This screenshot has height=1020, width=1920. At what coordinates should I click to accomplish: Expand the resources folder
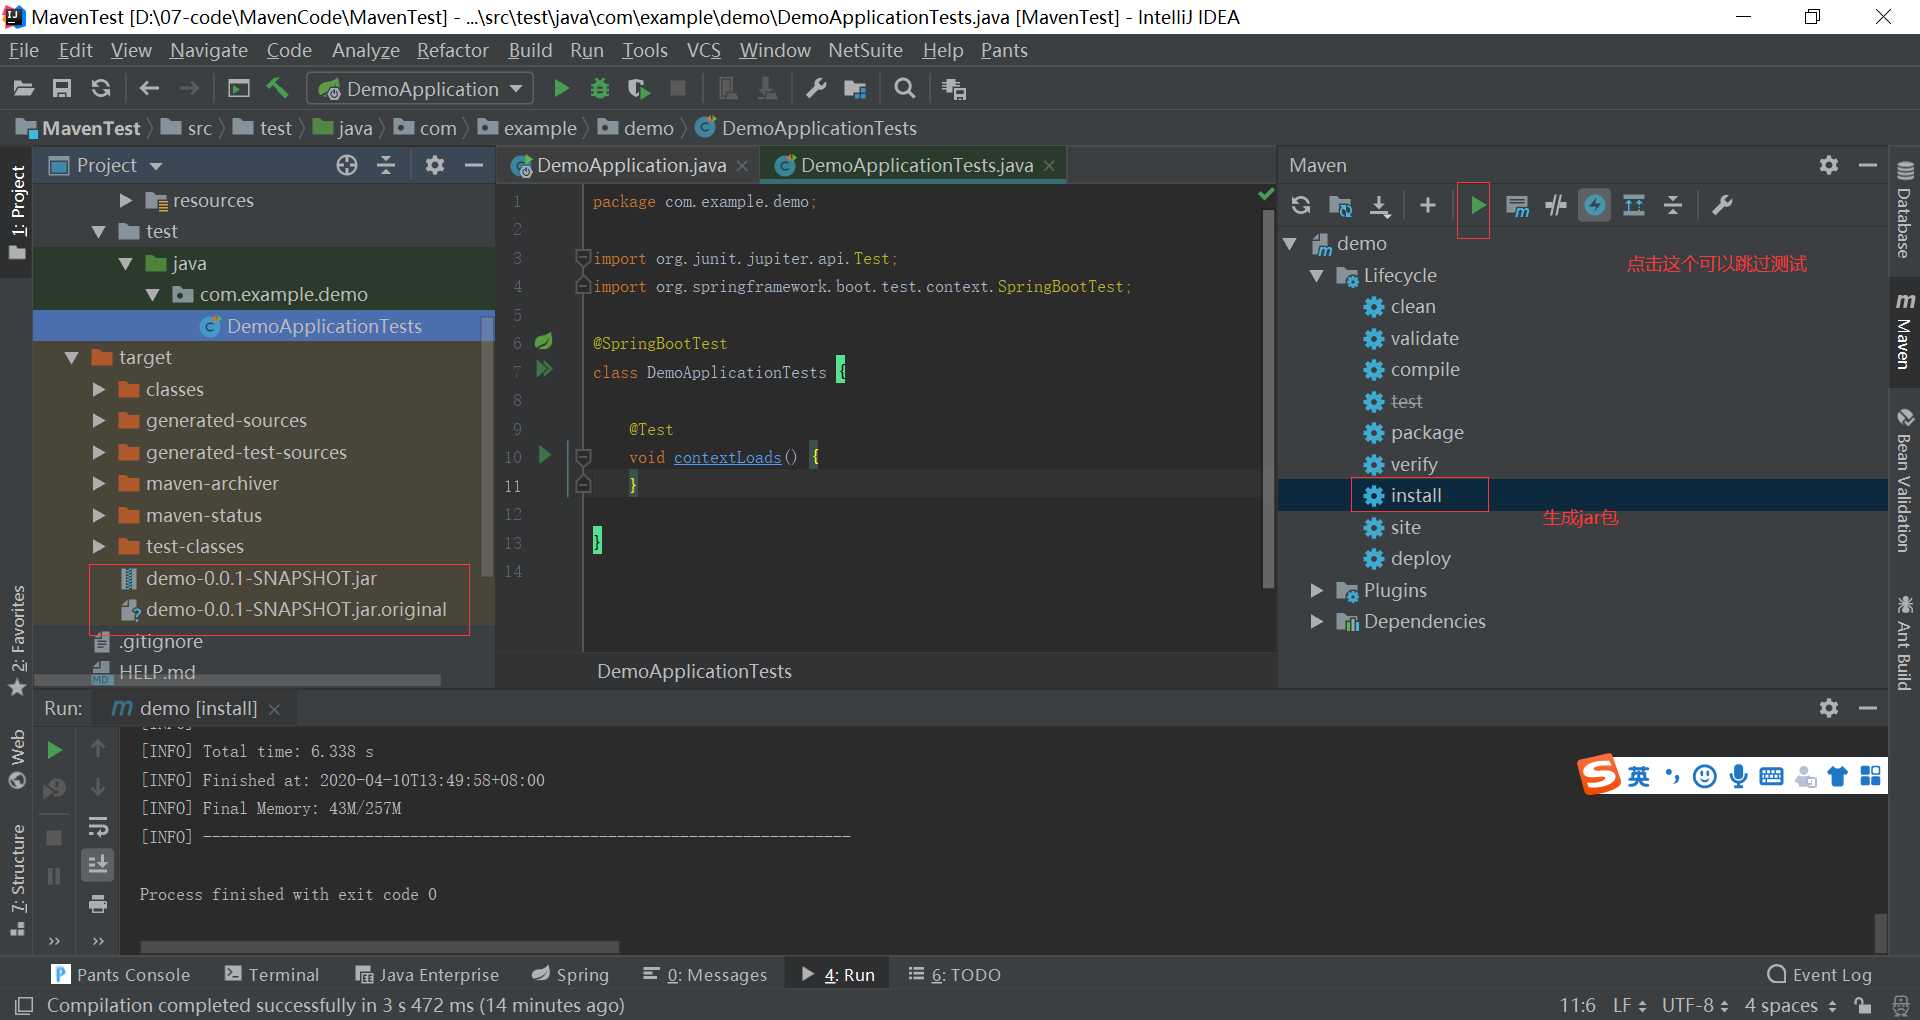tap(125, 200)
